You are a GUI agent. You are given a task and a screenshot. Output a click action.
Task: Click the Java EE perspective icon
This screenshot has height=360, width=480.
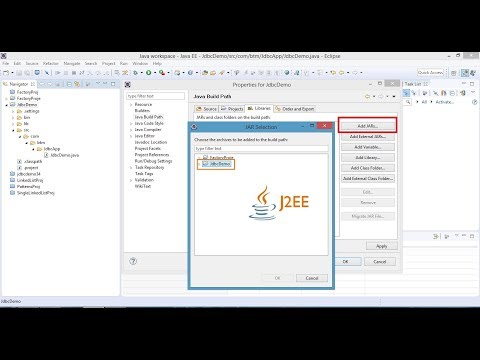pyautogui.click(x=465, y=73)
